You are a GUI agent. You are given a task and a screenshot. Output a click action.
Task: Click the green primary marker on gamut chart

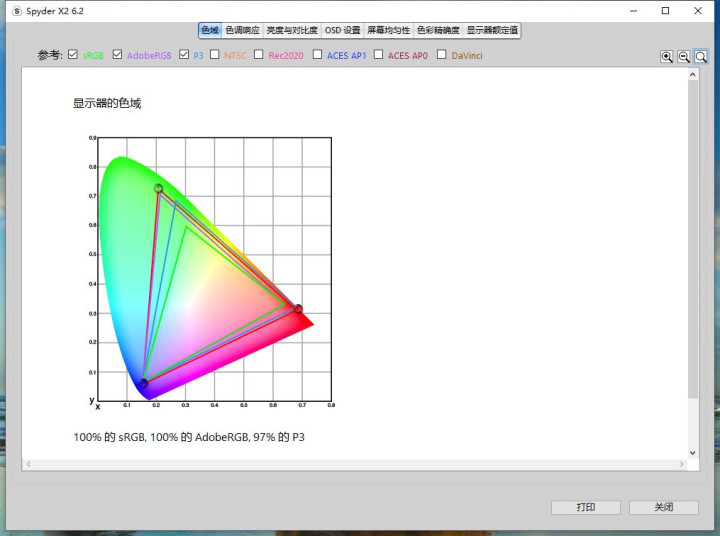(158, 188)
